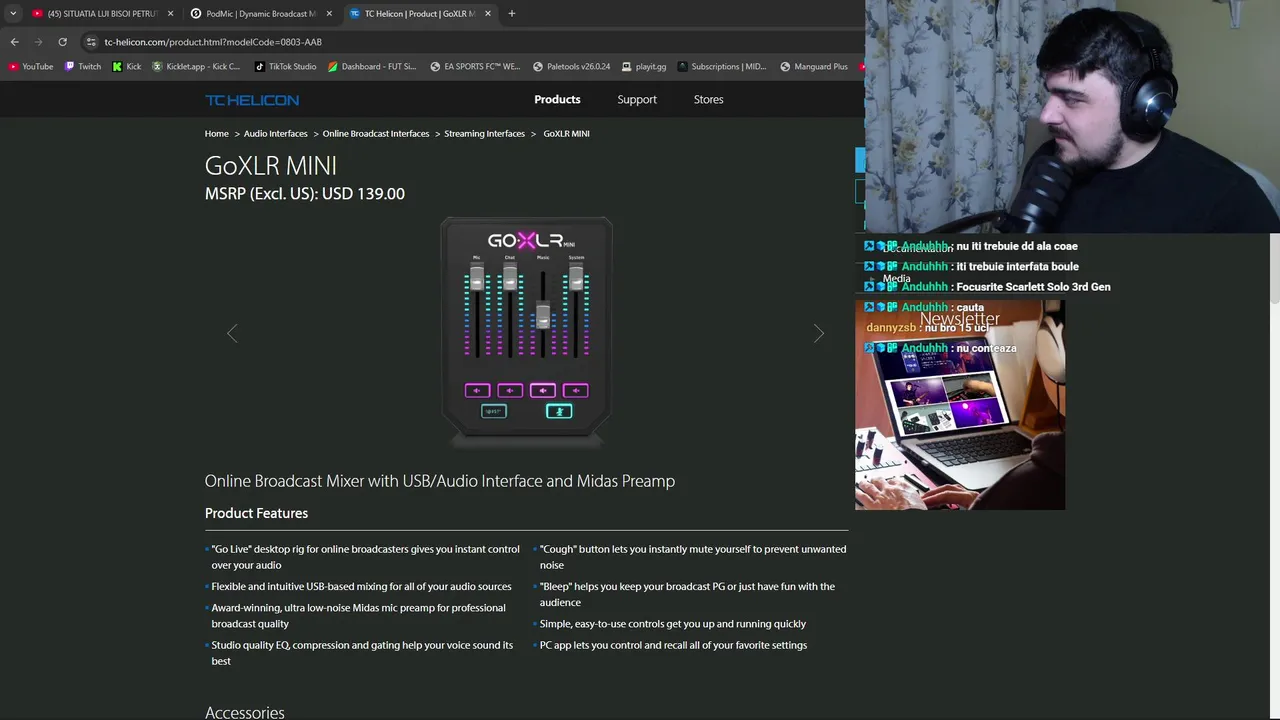The height and width of the screenshot is (720, 1280).
Task: Open Audio Interfaces breadcrumb link
Action: [x=275, y=133]
